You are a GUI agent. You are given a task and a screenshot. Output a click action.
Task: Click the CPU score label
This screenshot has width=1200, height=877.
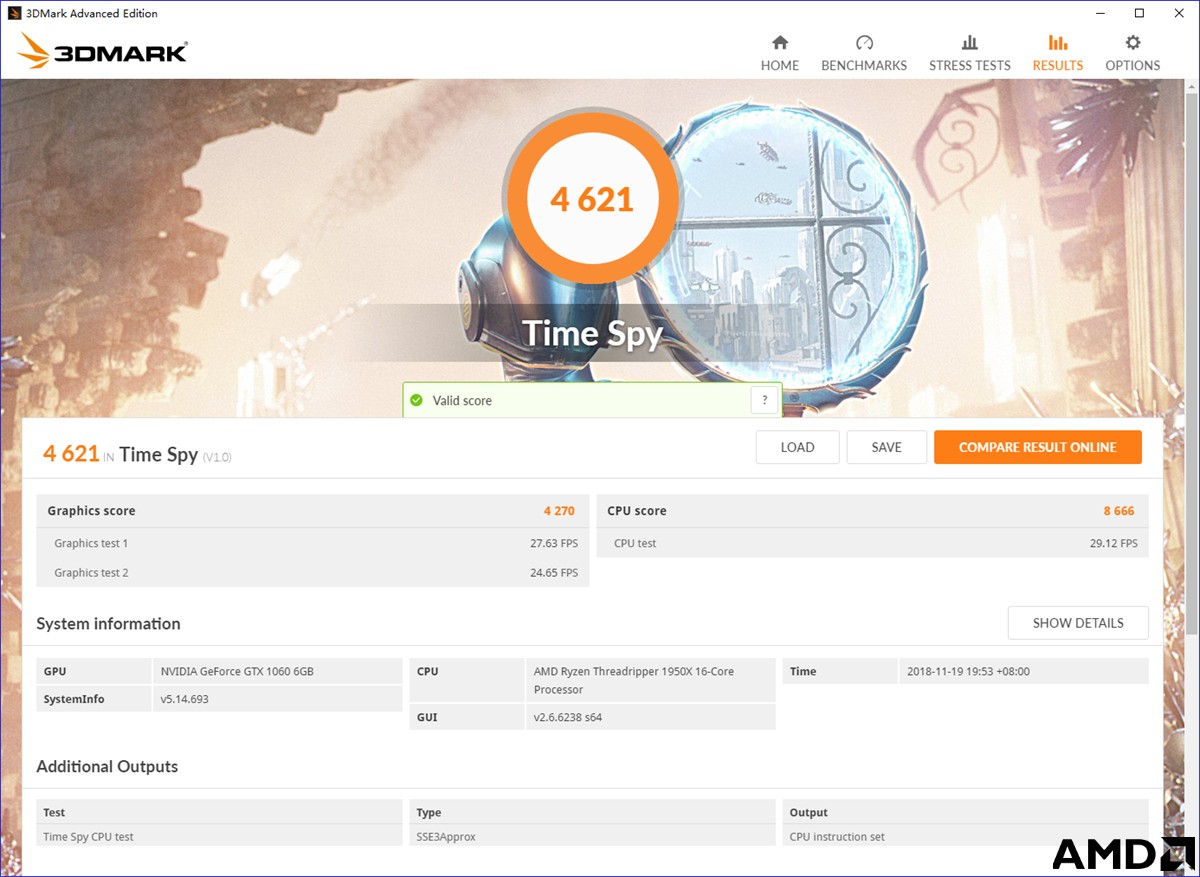[x=637, y=511]
